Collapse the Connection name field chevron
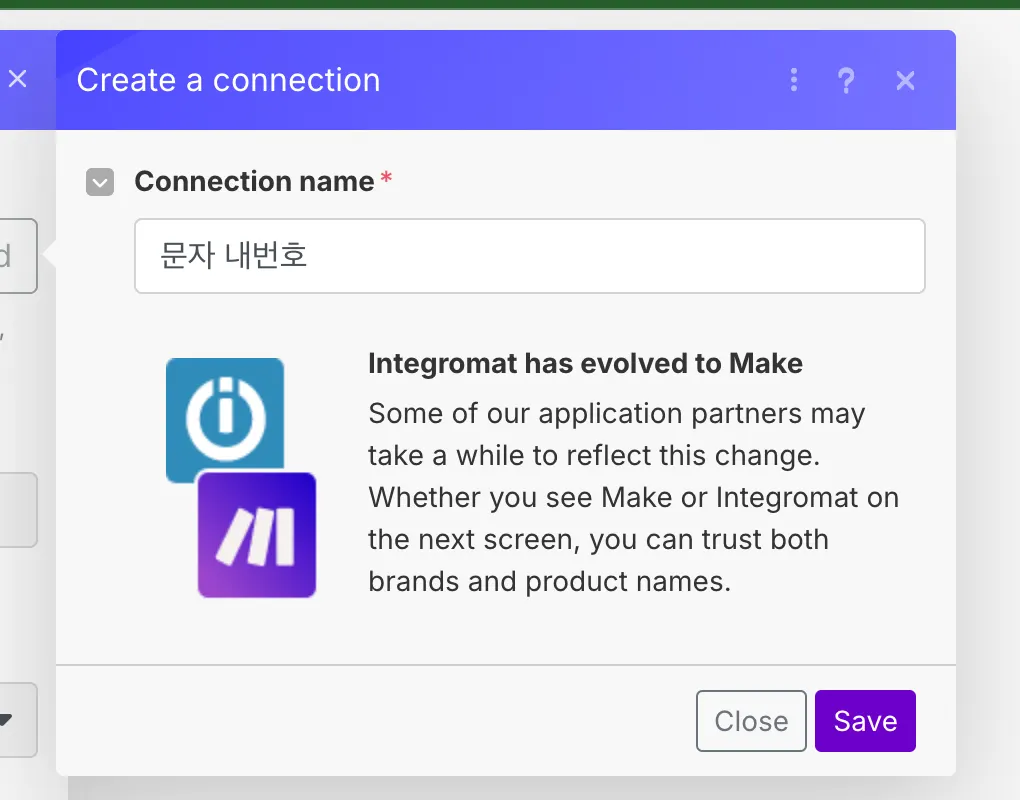 (100, 182)
